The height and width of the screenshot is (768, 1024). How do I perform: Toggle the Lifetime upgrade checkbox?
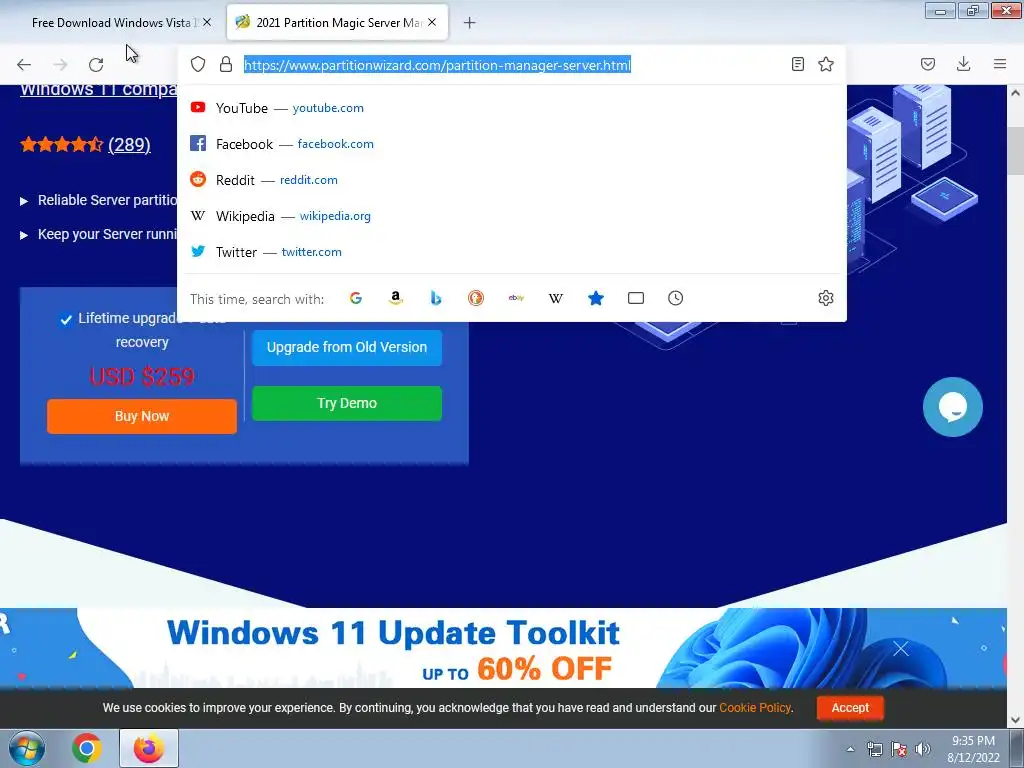coord(66,319)
